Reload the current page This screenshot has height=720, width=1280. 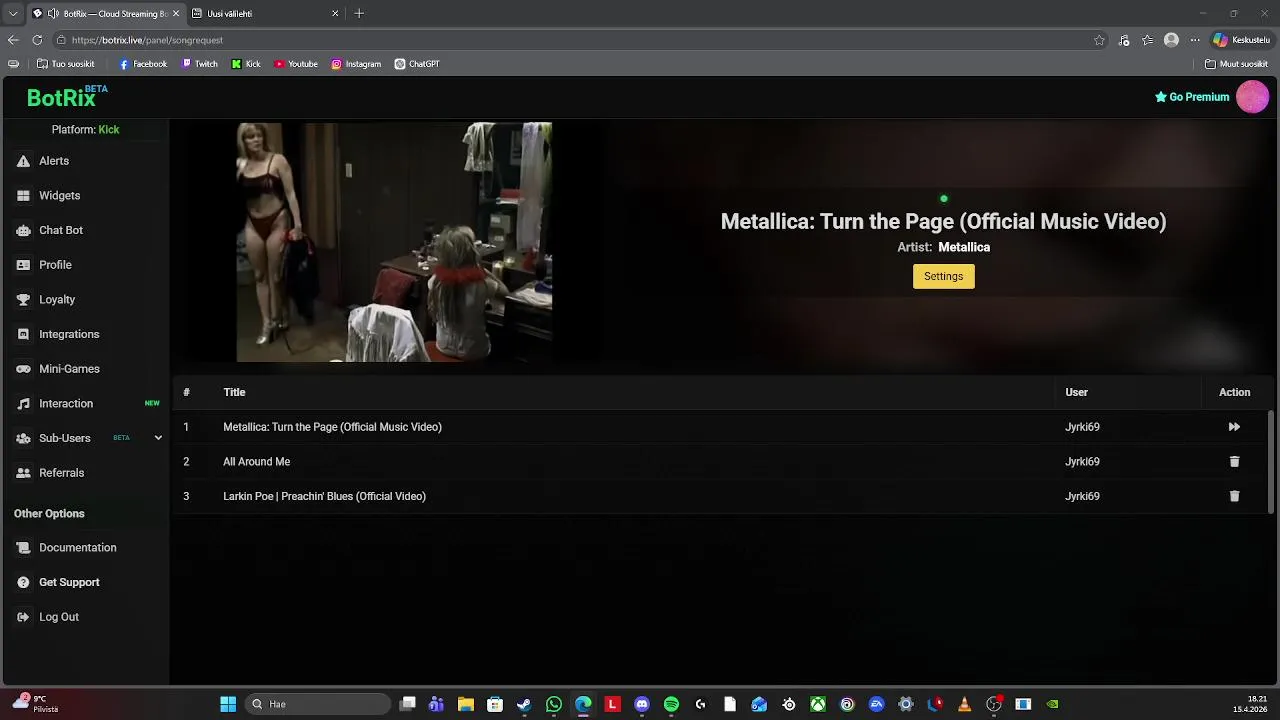(37, 40)
